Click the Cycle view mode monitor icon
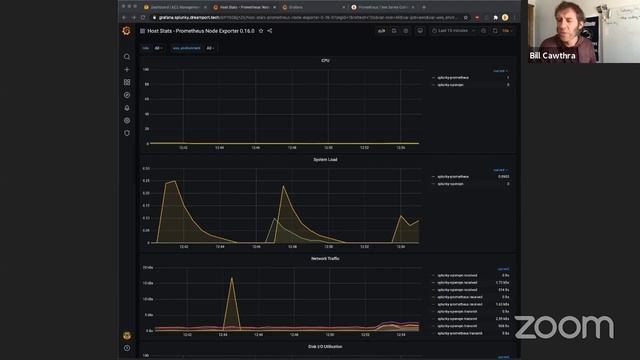The height and width of the screenshot is (360, 640). click(420, 31)
